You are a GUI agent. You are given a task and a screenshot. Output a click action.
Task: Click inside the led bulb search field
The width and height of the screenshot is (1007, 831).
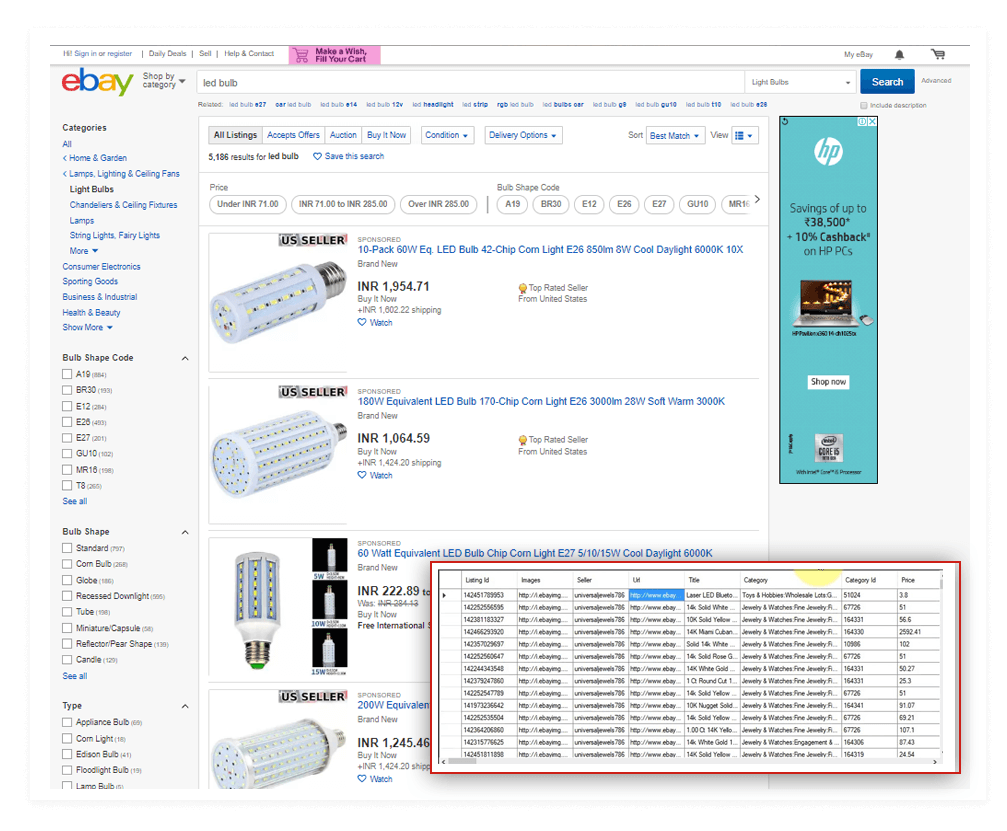coord(450,80)
